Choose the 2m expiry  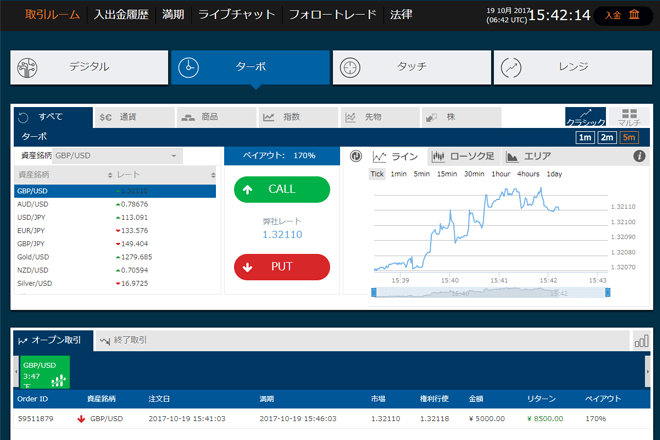tap(607, 137)
